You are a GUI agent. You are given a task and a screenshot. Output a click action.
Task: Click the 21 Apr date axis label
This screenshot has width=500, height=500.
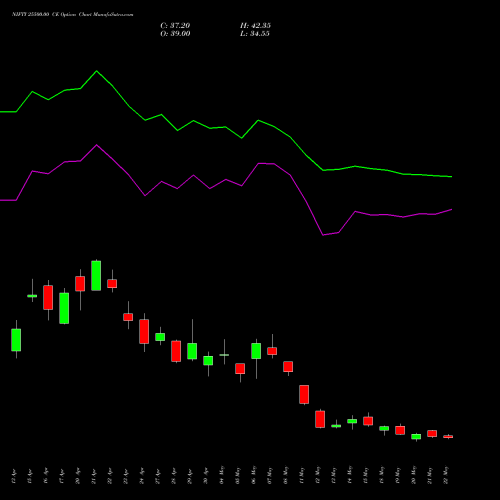94,477
